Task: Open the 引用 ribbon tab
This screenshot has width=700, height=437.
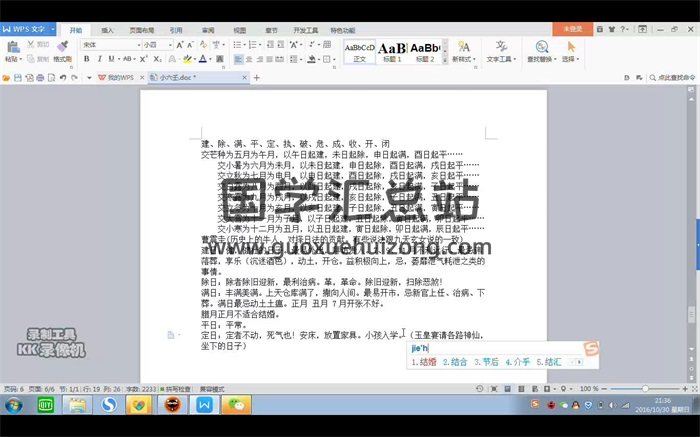Action: pyautogui.click(x=176, y=30)
